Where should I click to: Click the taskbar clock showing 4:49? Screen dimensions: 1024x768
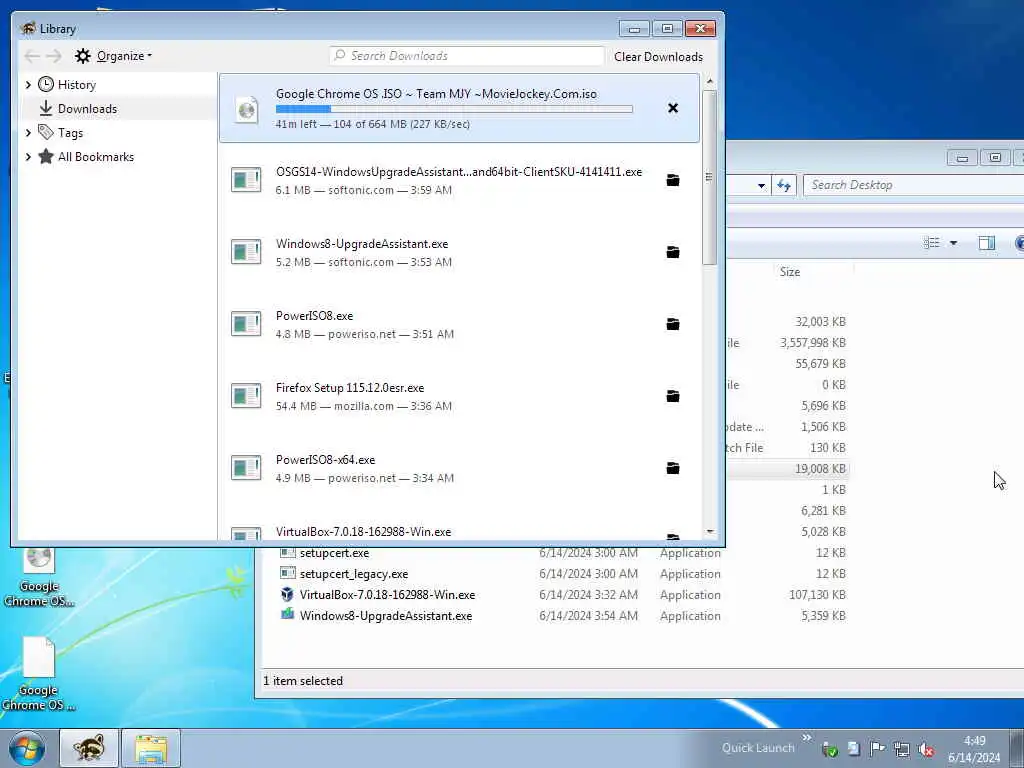(x=974, y=749)
